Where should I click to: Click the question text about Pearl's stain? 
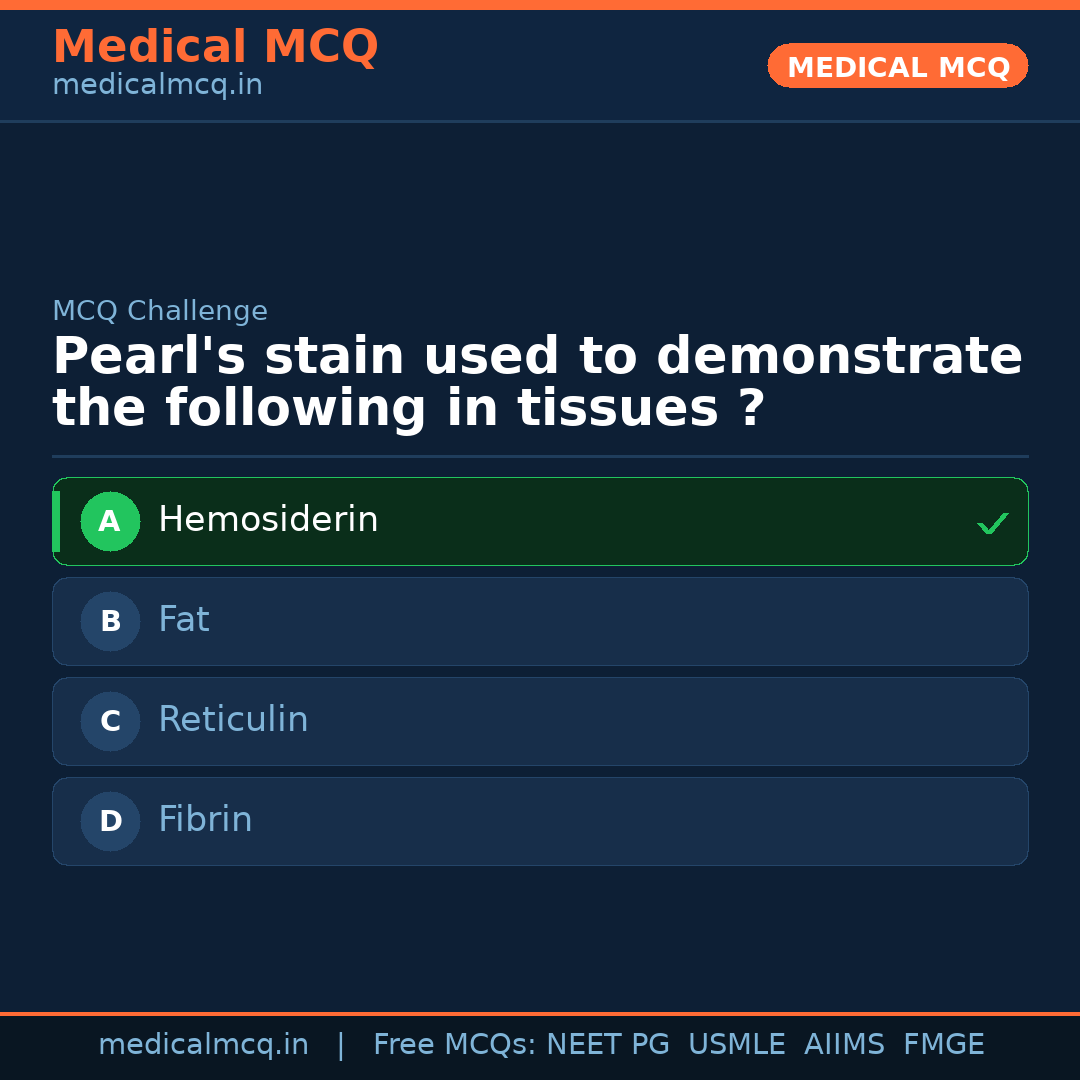coord(537,380)
